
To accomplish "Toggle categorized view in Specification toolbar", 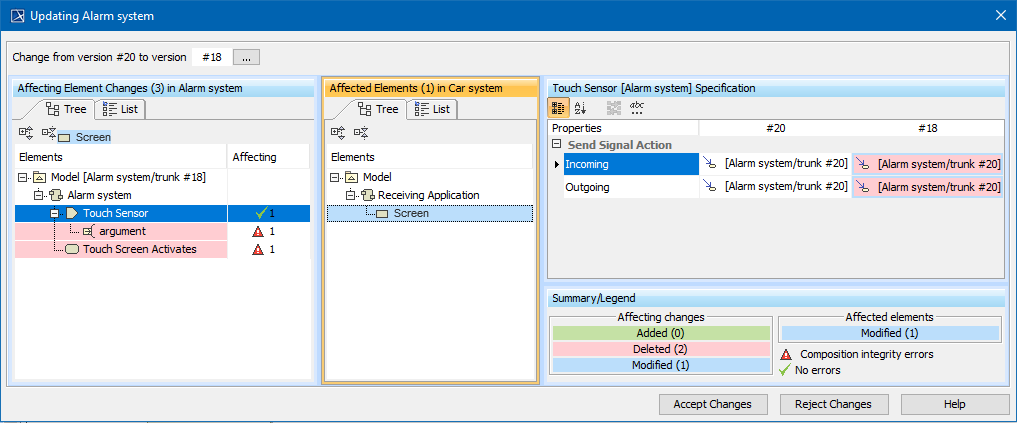I will (559, 107).
